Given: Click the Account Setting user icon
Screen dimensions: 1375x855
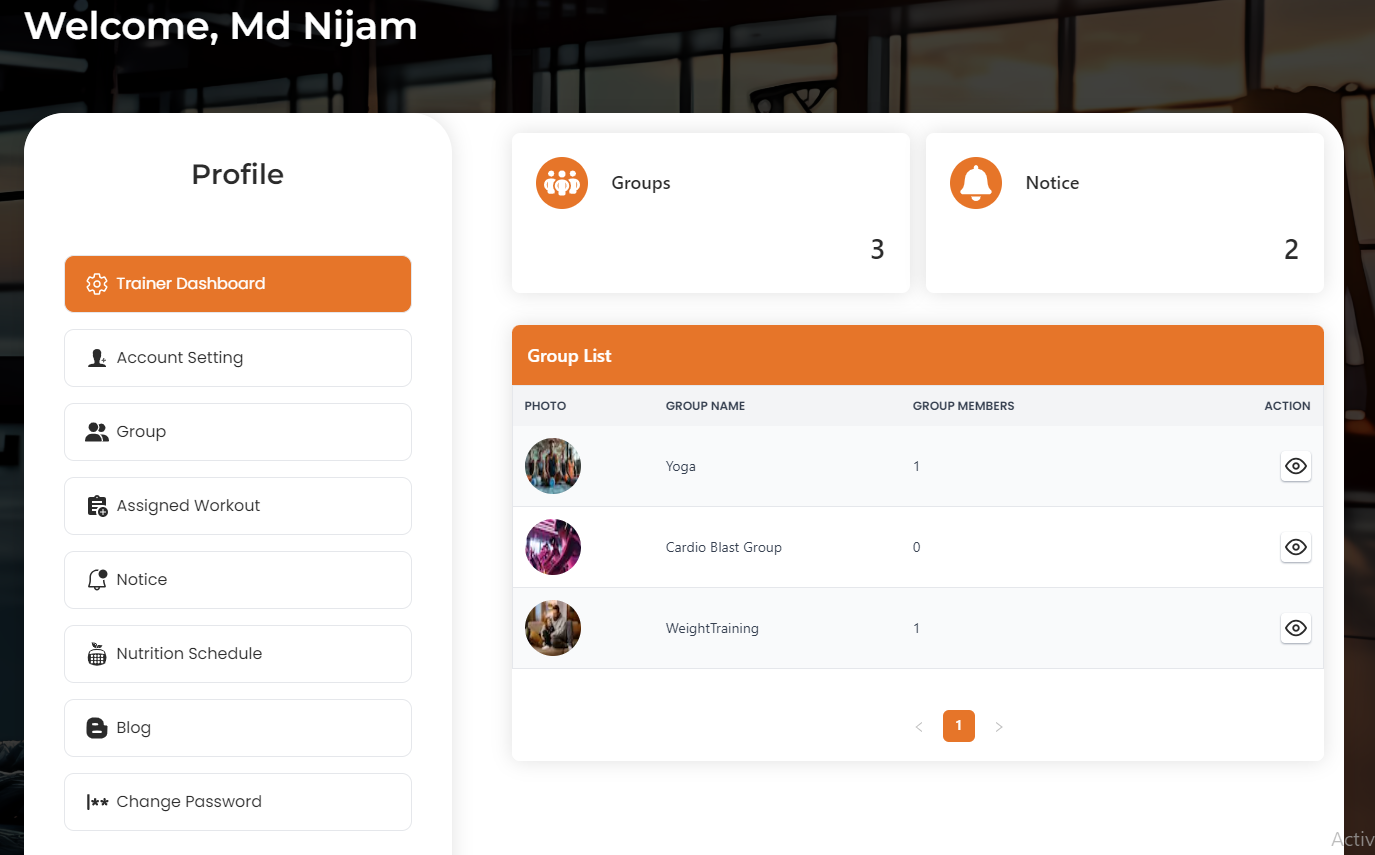Looking at the screenshot, I should tap(97, 358).
